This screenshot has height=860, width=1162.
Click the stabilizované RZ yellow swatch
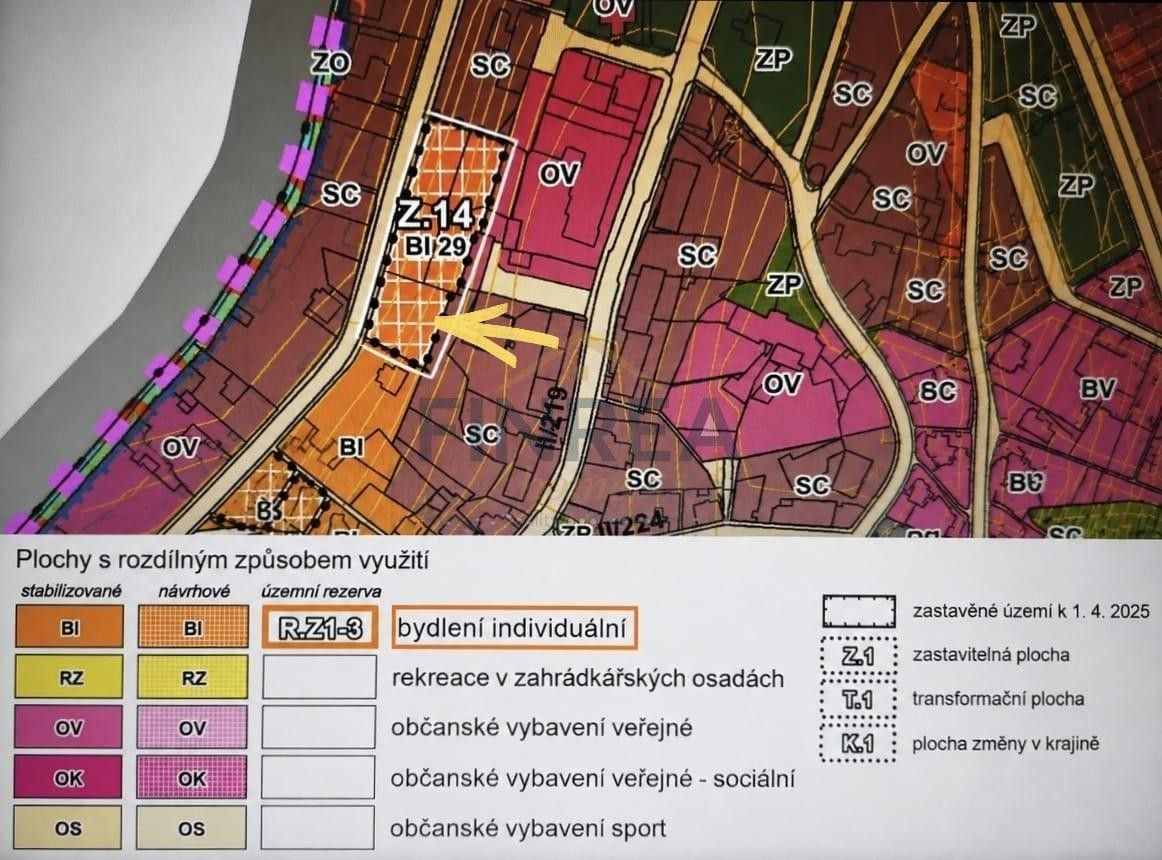click(70, 677)
